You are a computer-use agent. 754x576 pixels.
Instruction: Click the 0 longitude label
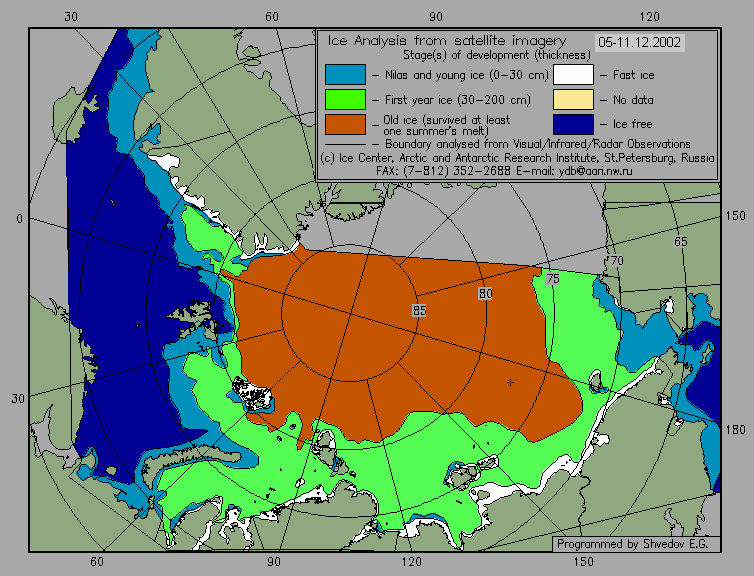tap(19, 219)
